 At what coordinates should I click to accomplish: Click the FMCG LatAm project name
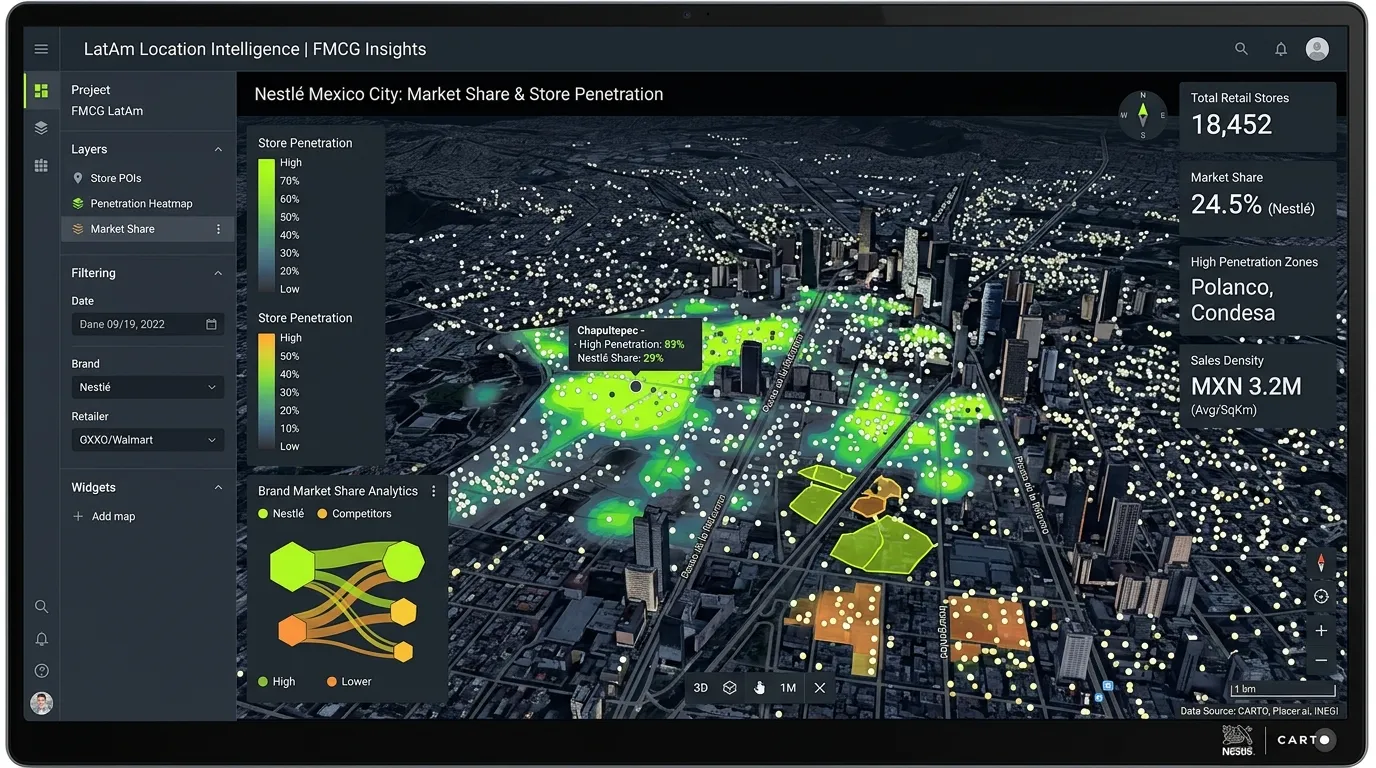pos(107,111)
